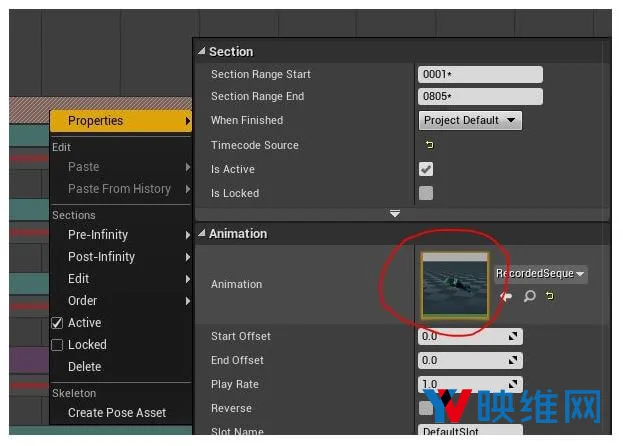Screen dimensions: 623x446
Task: Enable the Is Locked checkbox
Action: coord(426,193)
